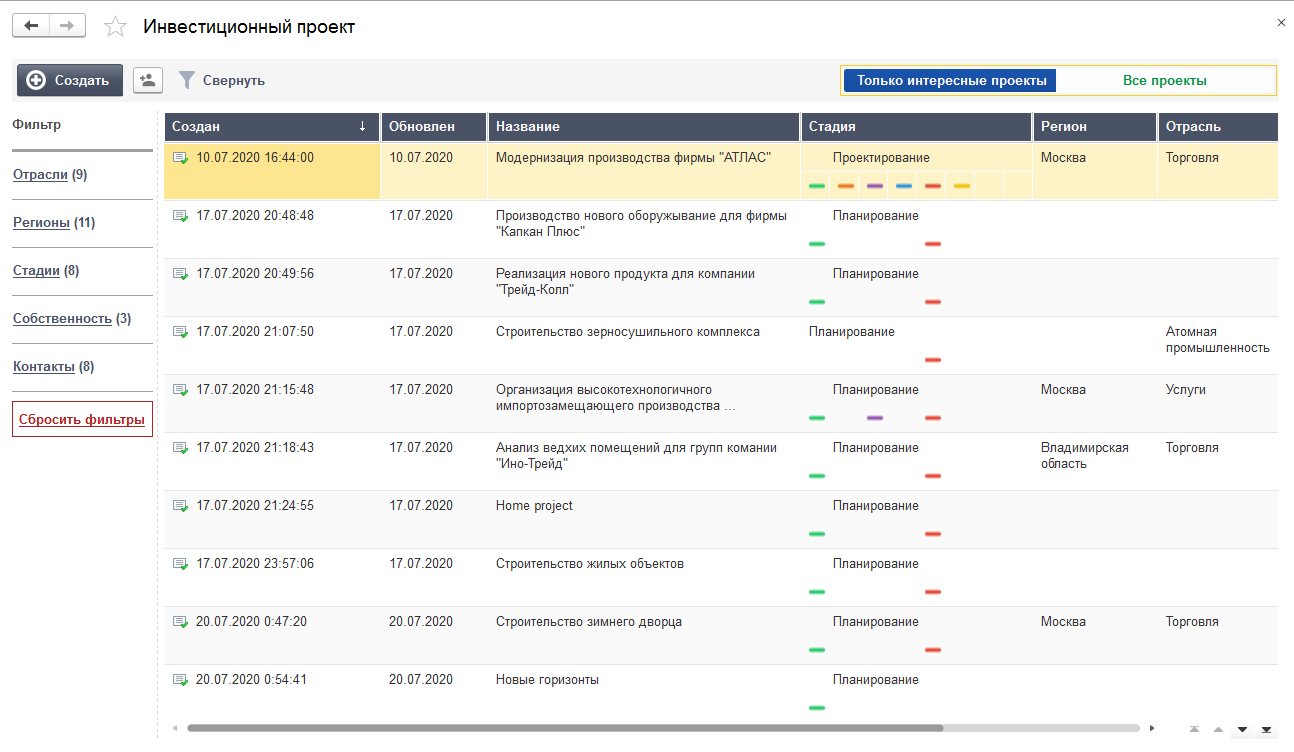Expand the Контакты filter

click(x=44, y=367)
